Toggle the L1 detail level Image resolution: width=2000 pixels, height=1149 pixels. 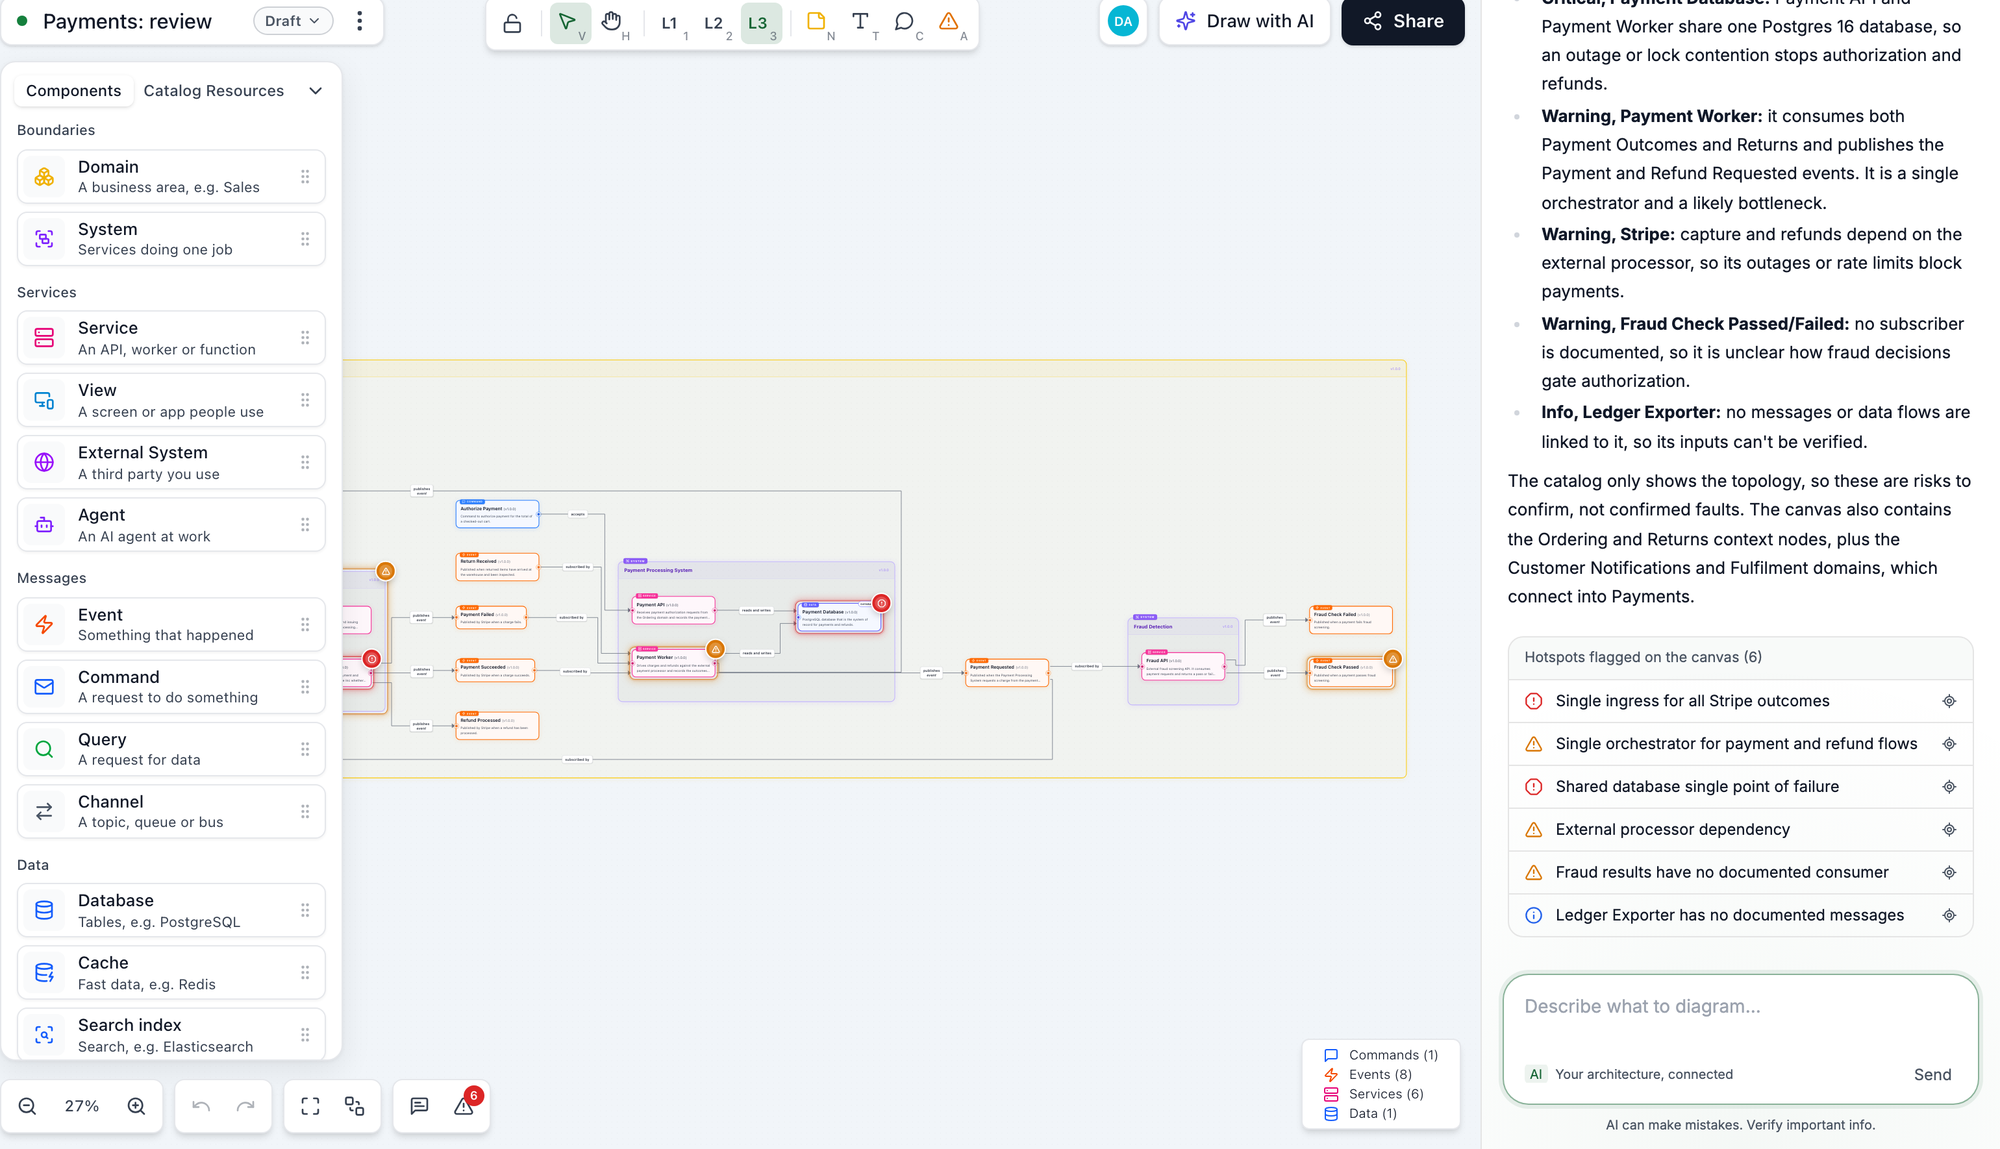click(x=671, y=22)
